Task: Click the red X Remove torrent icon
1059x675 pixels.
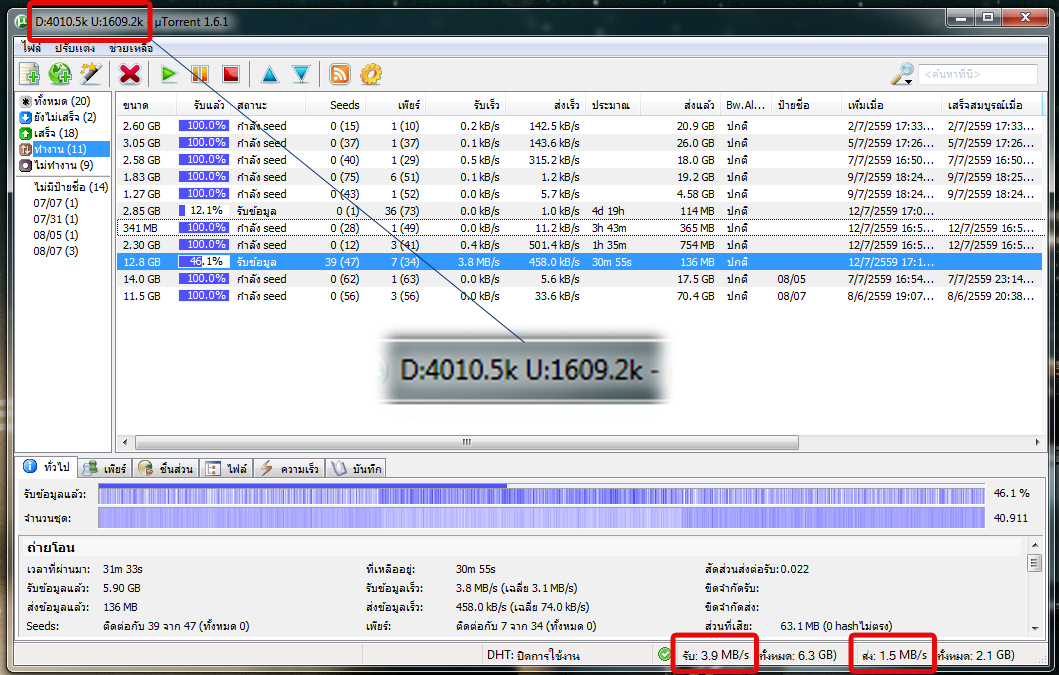Action: pos(130,74)
